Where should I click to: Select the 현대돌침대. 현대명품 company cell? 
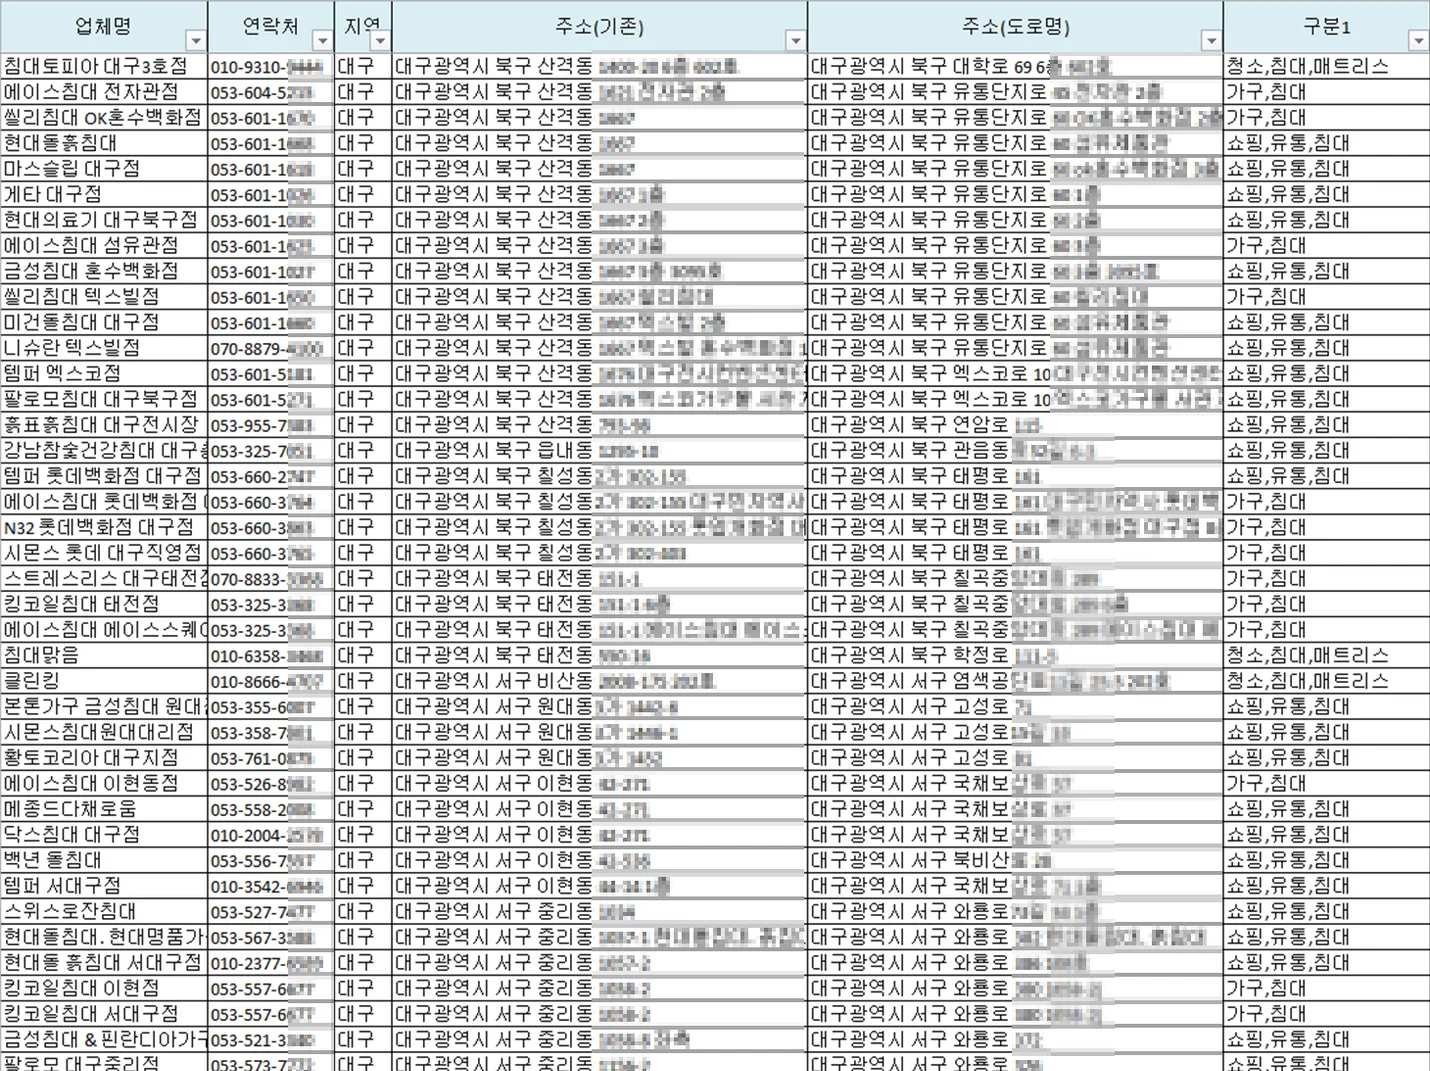pos(104,938)
